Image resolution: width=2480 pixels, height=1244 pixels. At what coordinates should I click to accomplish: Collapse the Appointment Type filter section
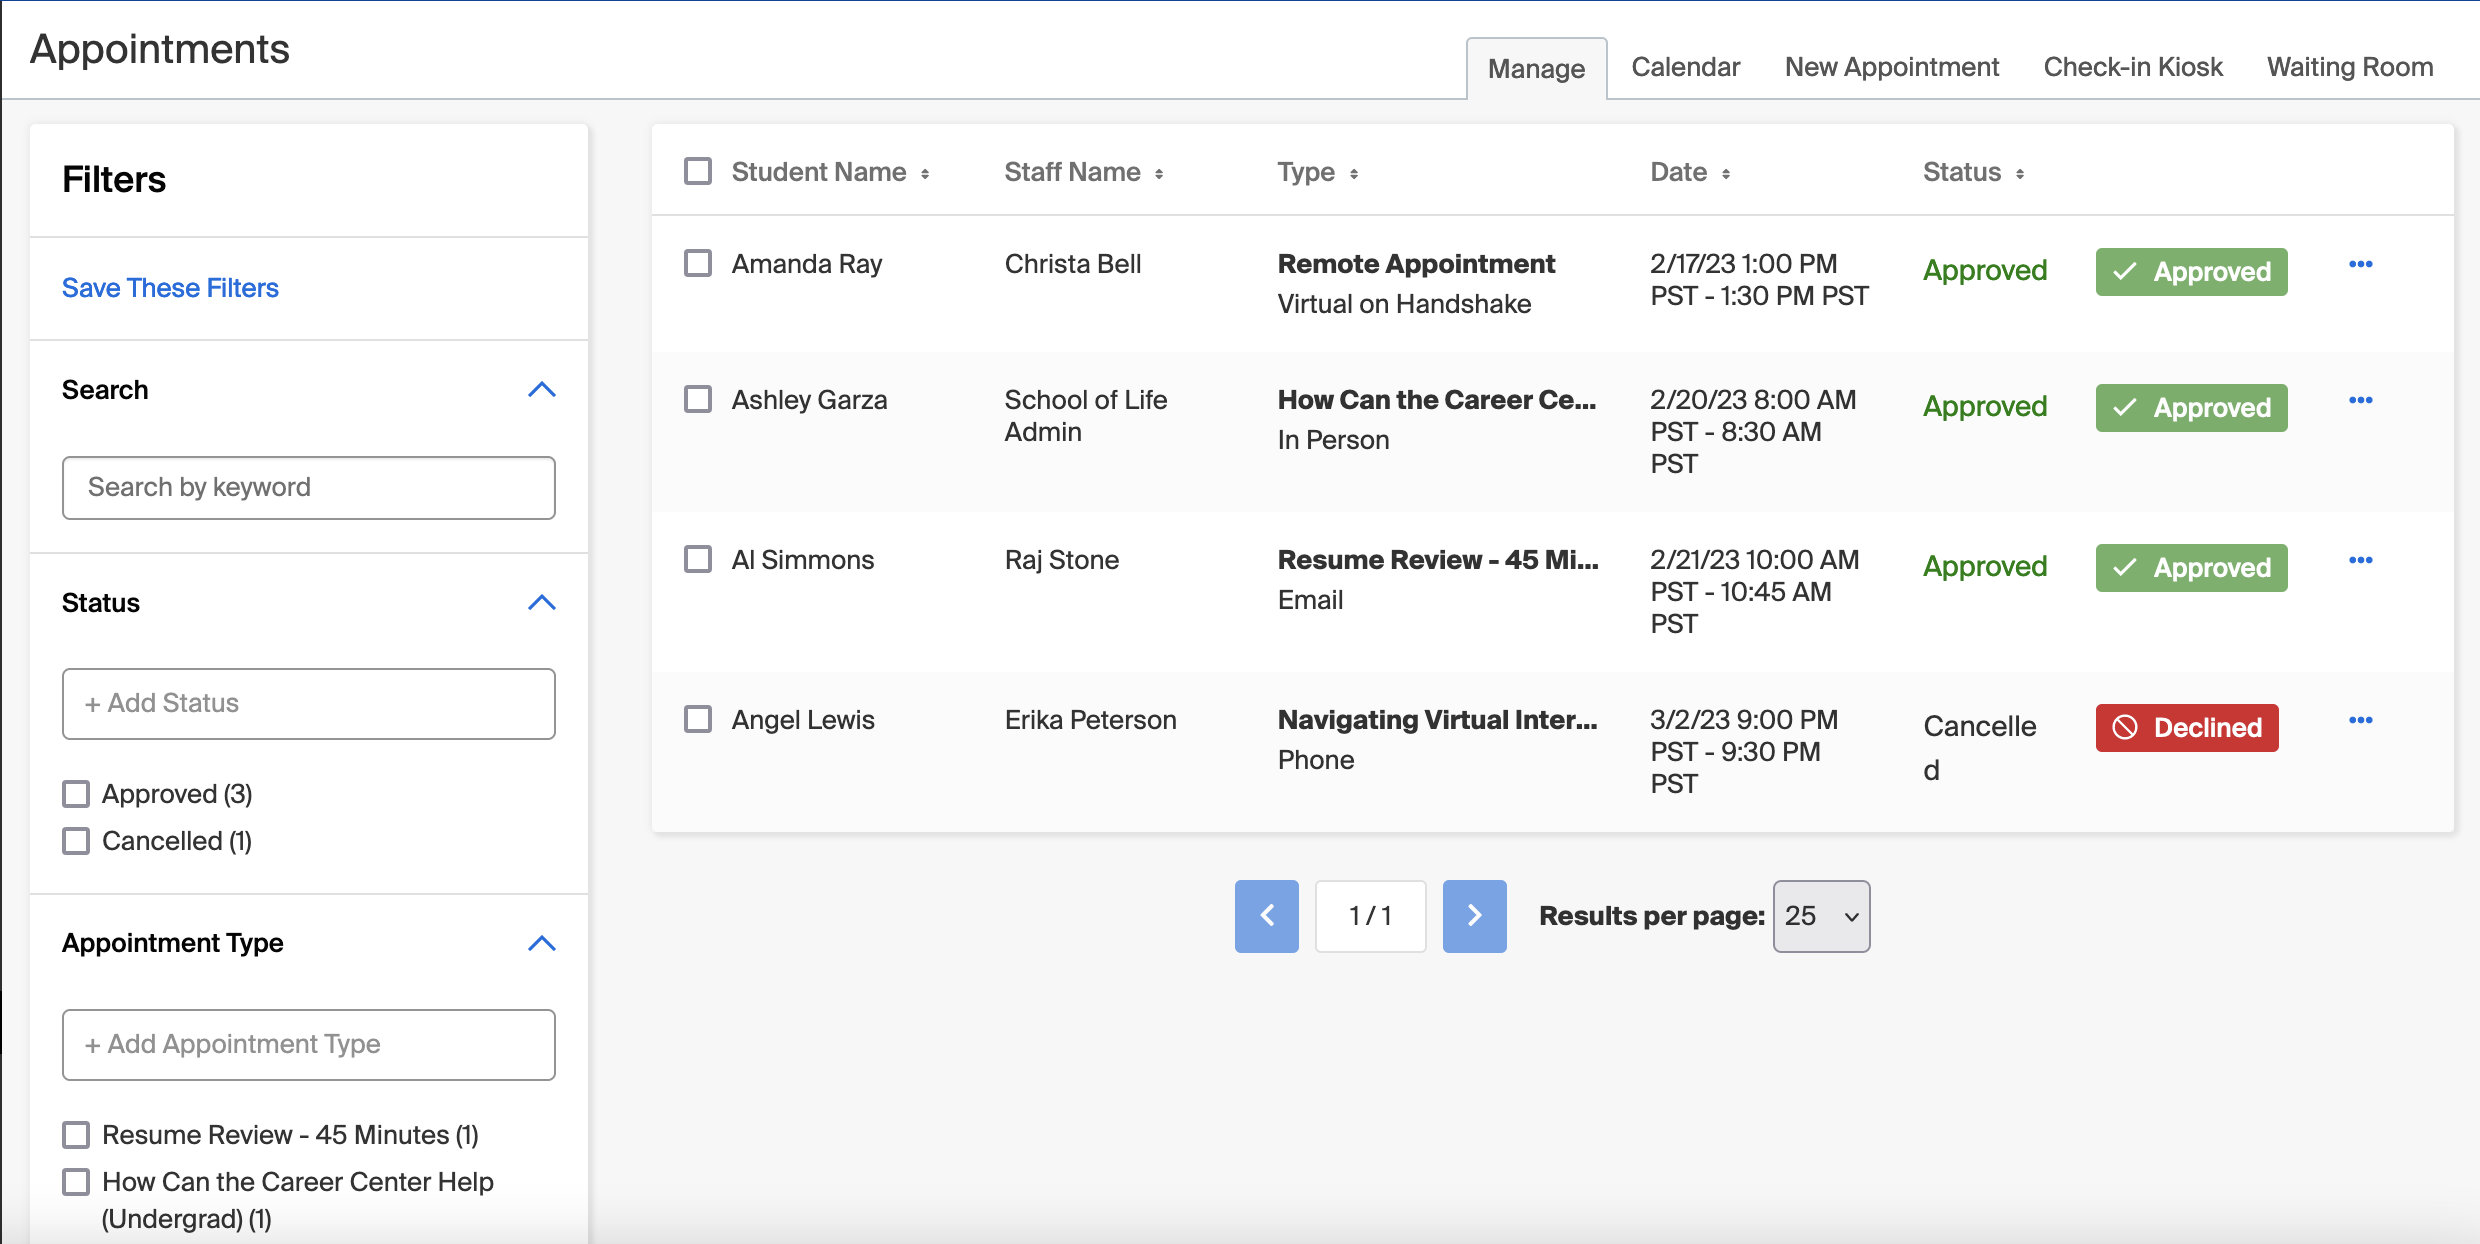pyautogui.click(x=541, y=944)
